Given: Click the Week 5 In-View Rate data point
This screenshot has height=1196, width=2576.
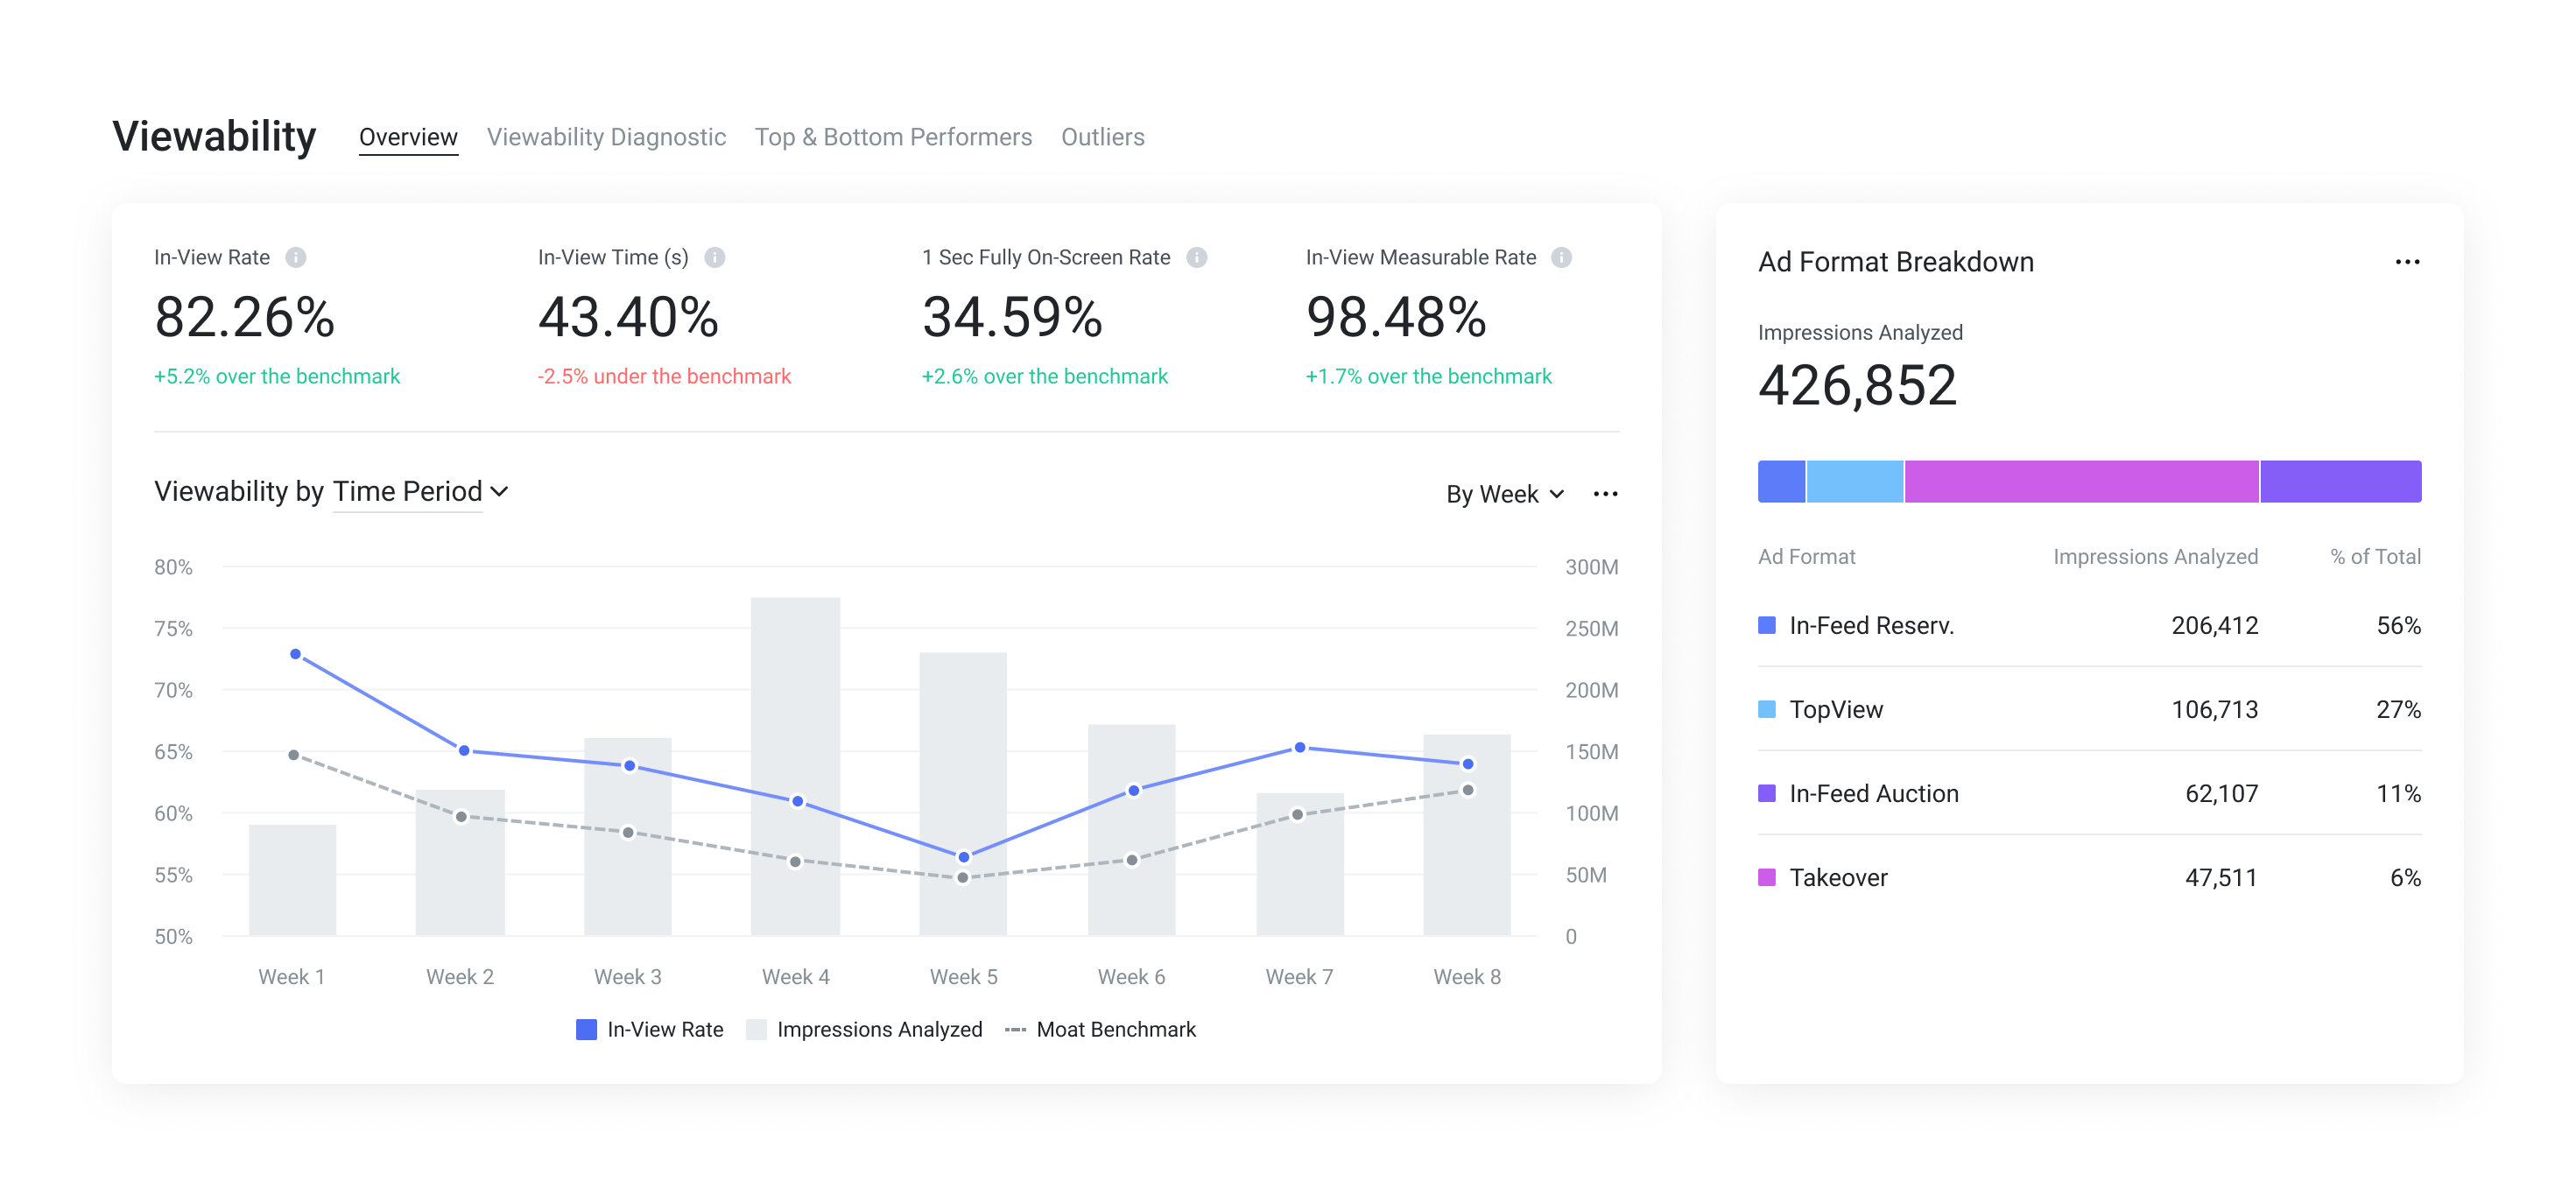Looking at the screenshot, I should click(964, 857).
